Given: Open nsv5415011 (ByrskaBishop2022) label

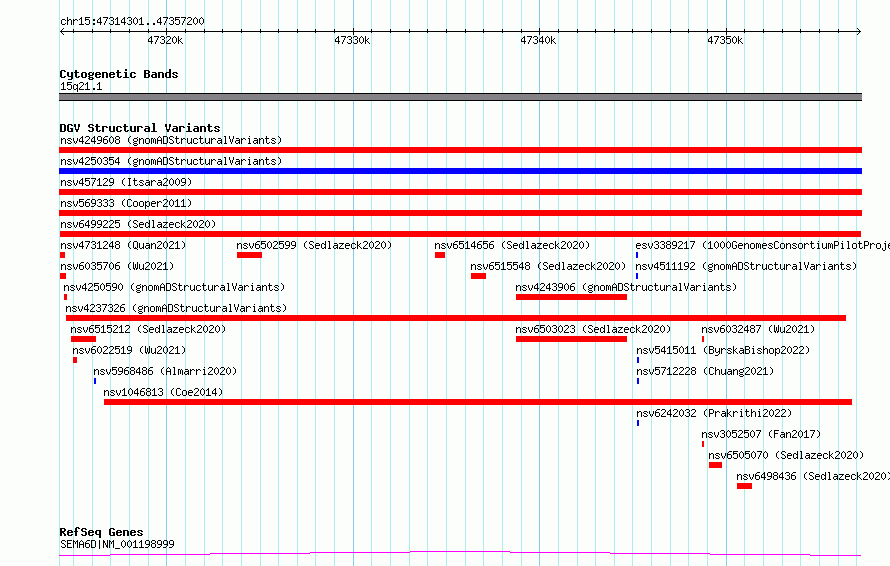Looking at the screenshot, I should click(x=723, y=350).
